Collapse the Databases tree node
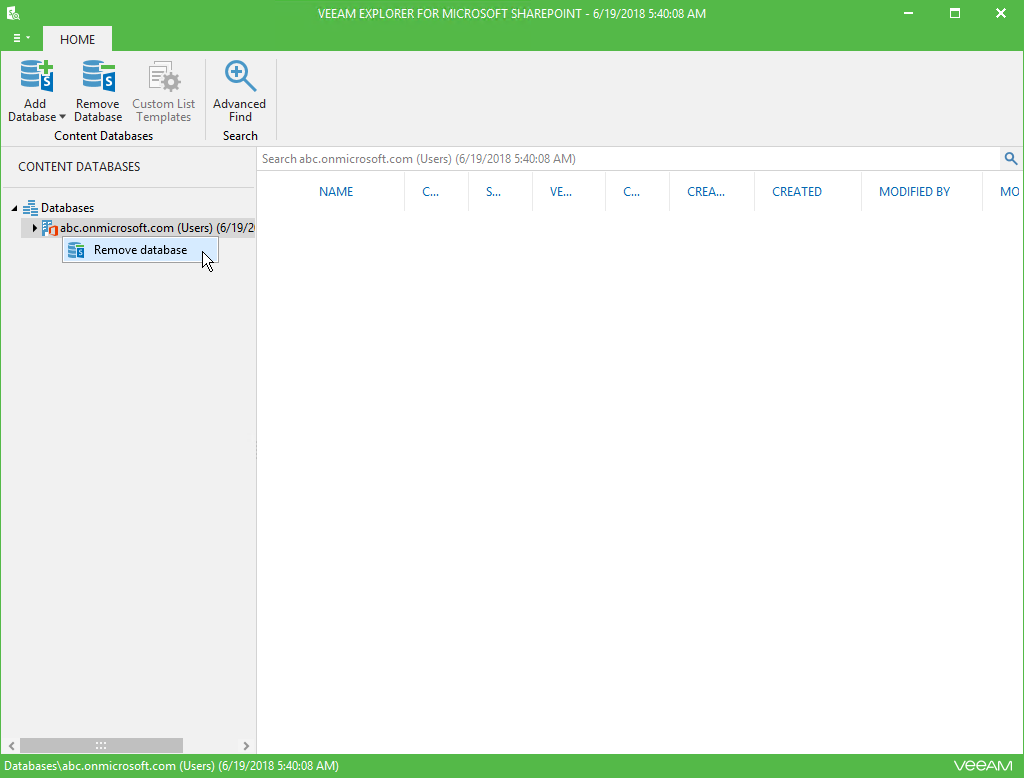Screen dimensions: 1024x778 [x=14, y=208]
